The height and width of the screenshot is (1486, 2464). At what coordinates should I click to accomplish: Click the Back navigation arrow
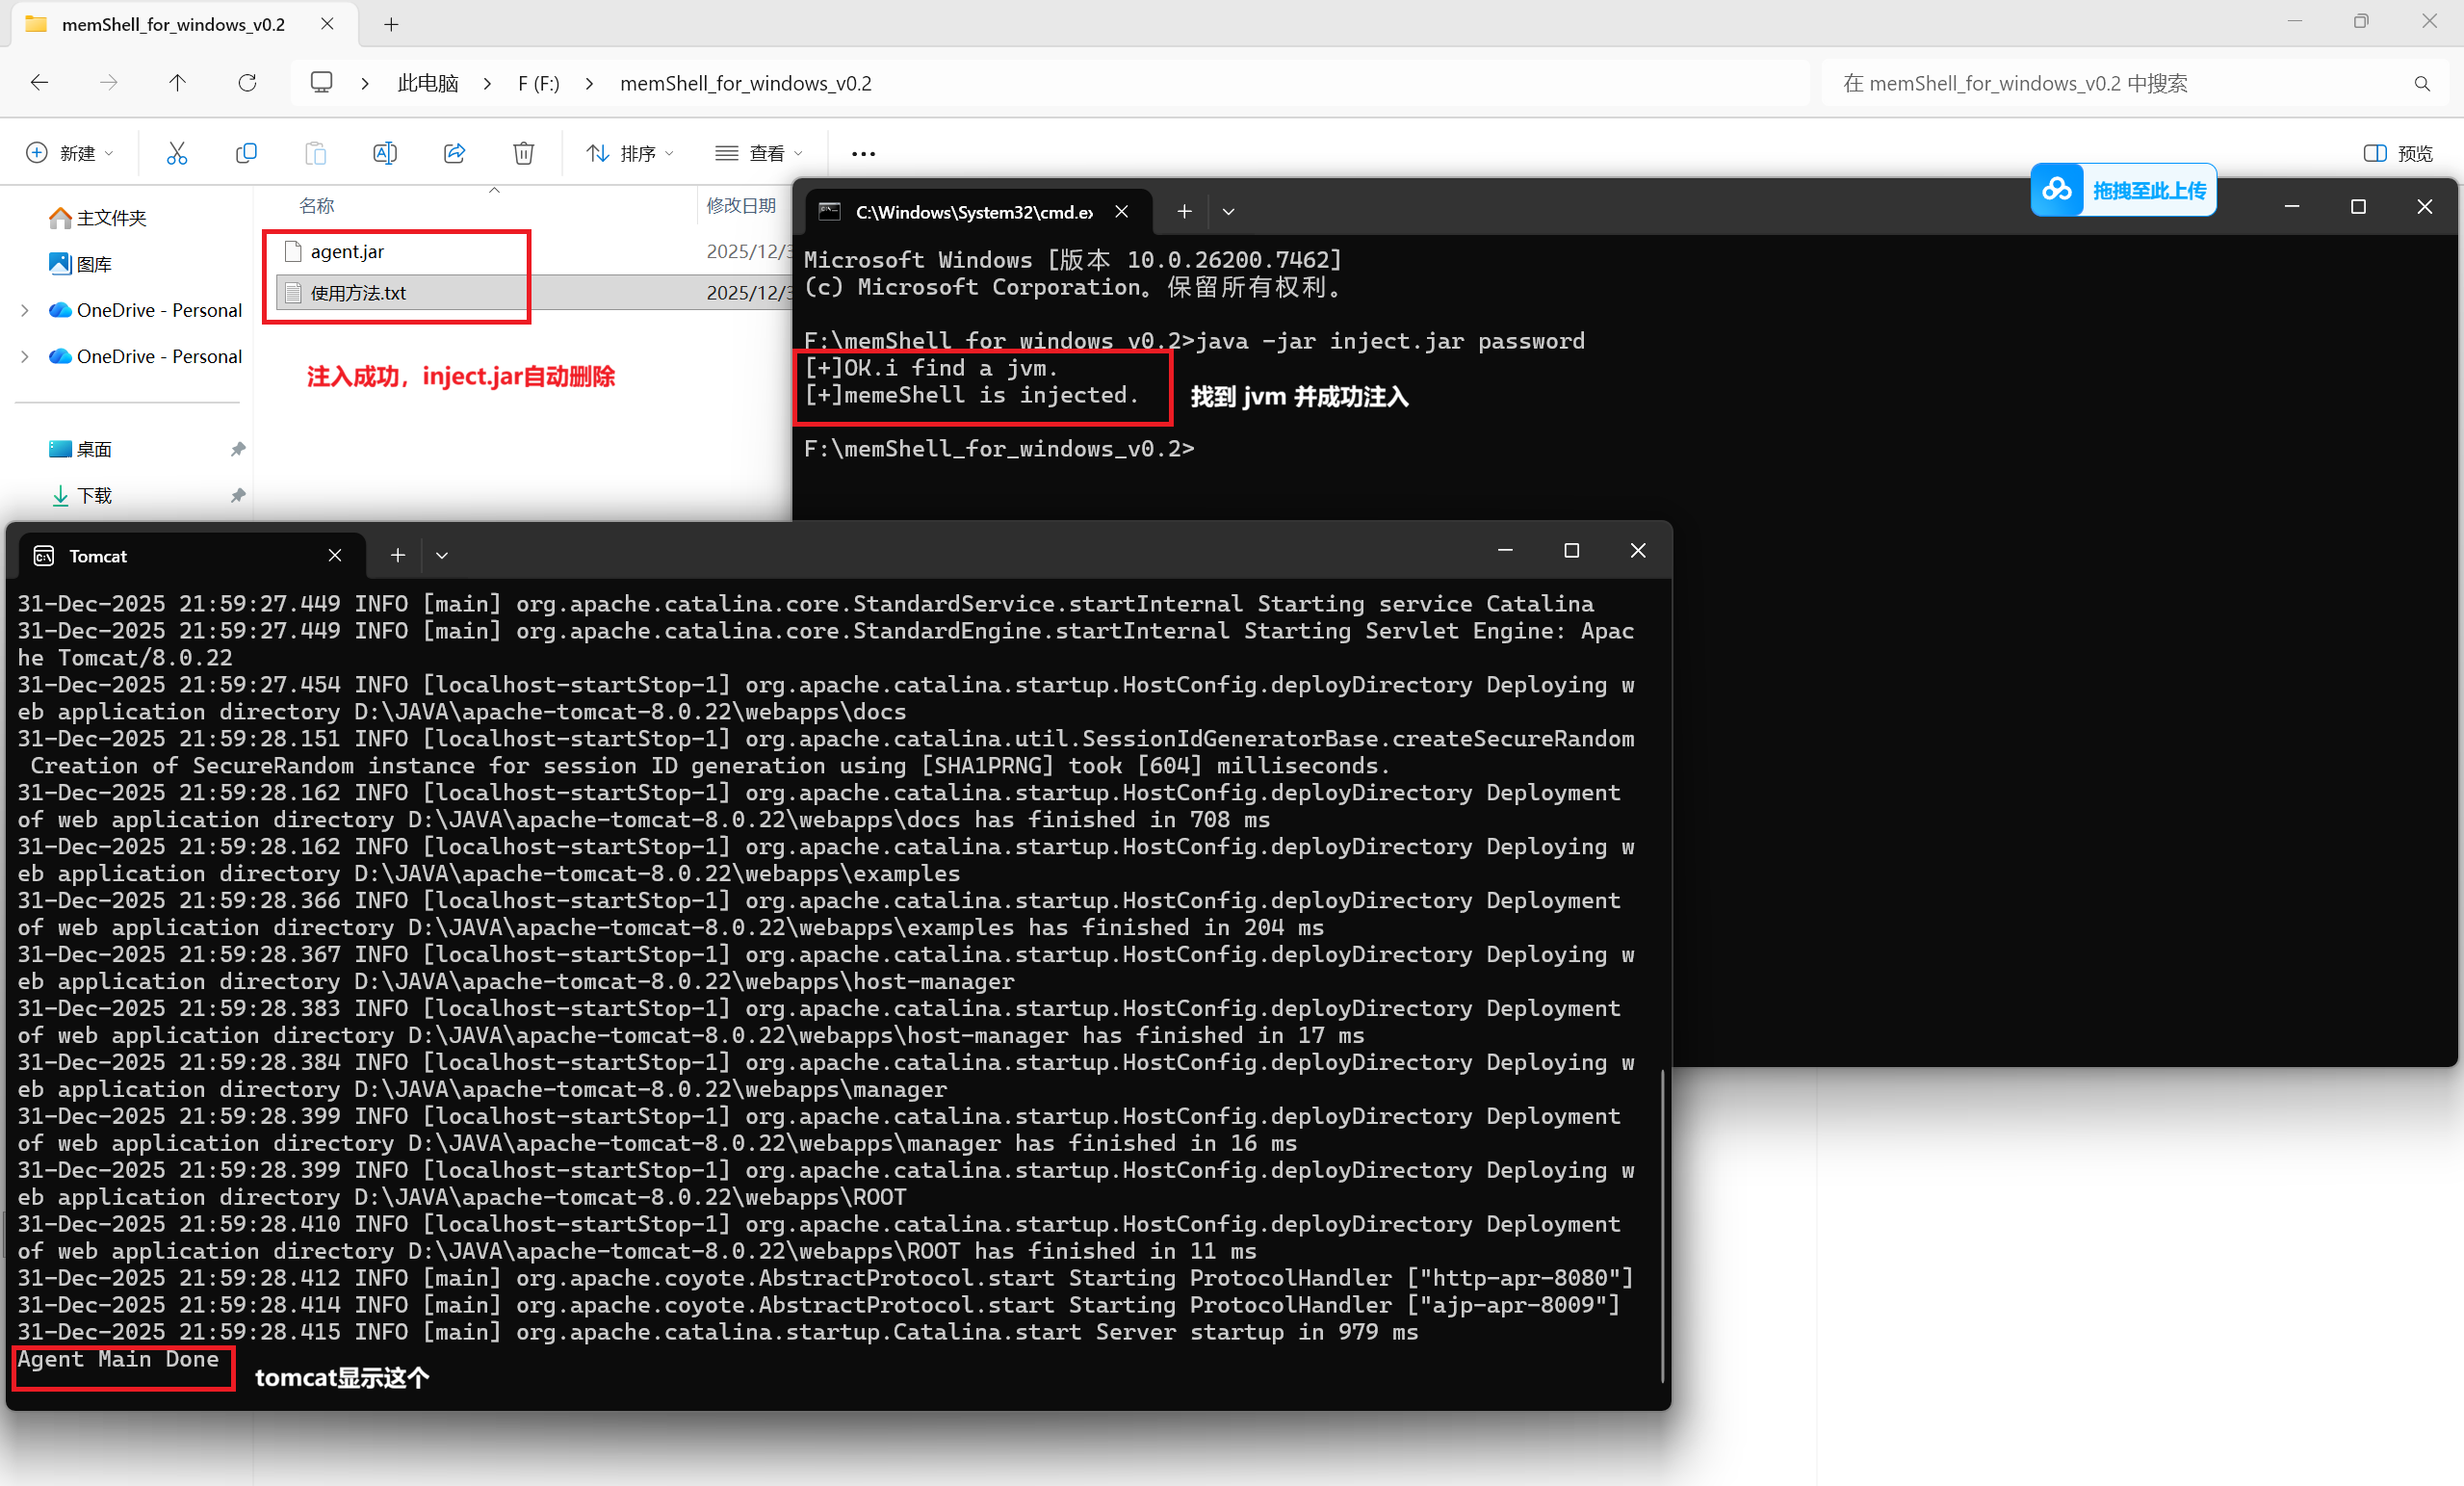pos(40,83)
